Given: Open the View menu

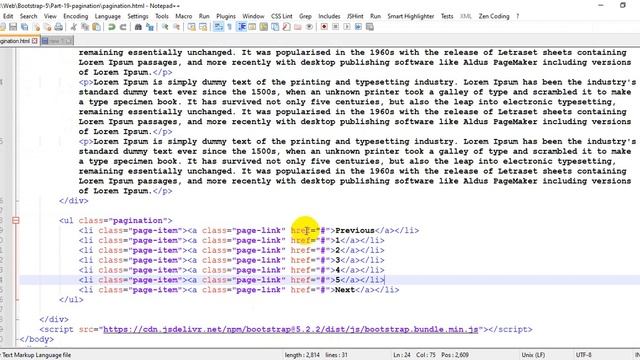Looking at the screenshot, I should coord(50,16).
